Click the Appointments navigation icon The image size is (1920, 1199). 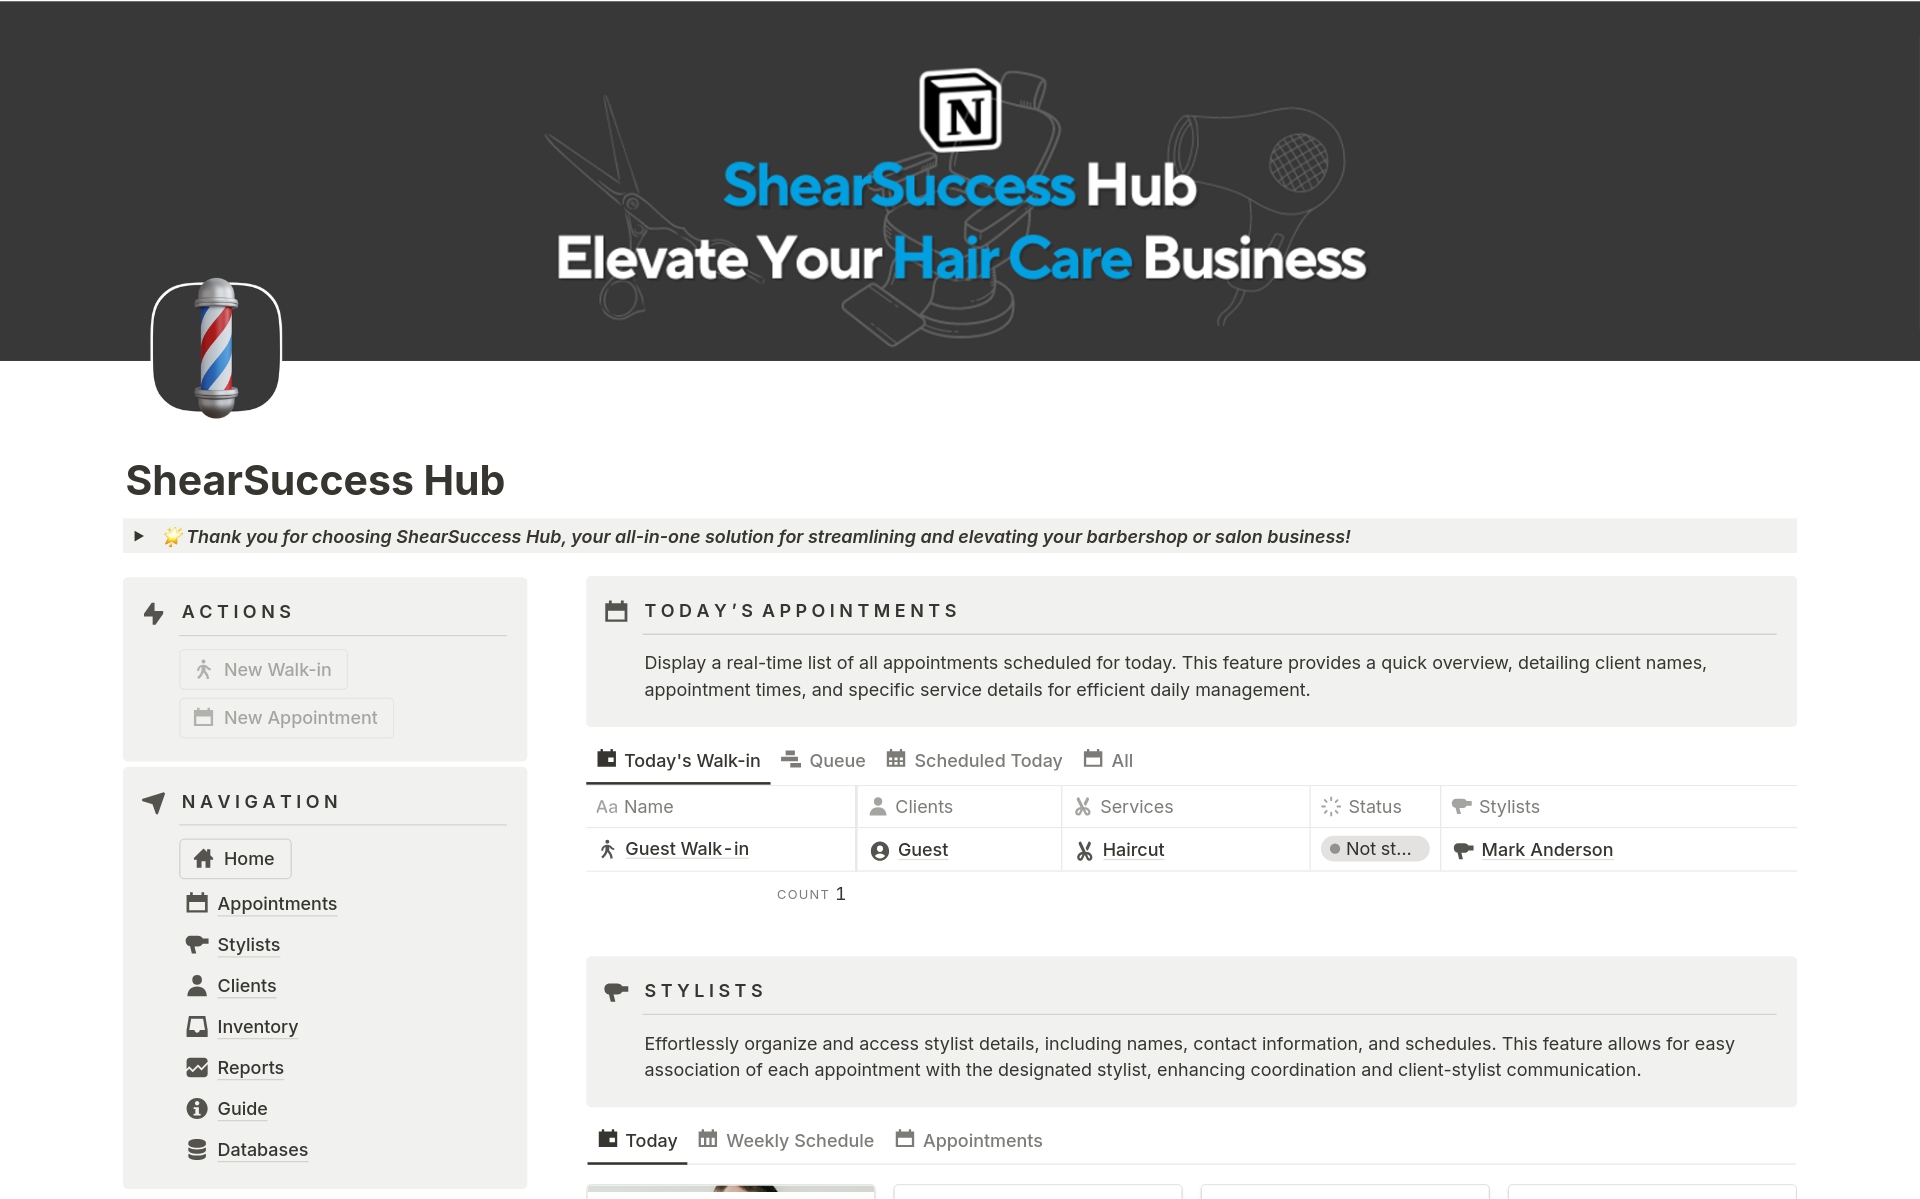[x=198, y=902]
